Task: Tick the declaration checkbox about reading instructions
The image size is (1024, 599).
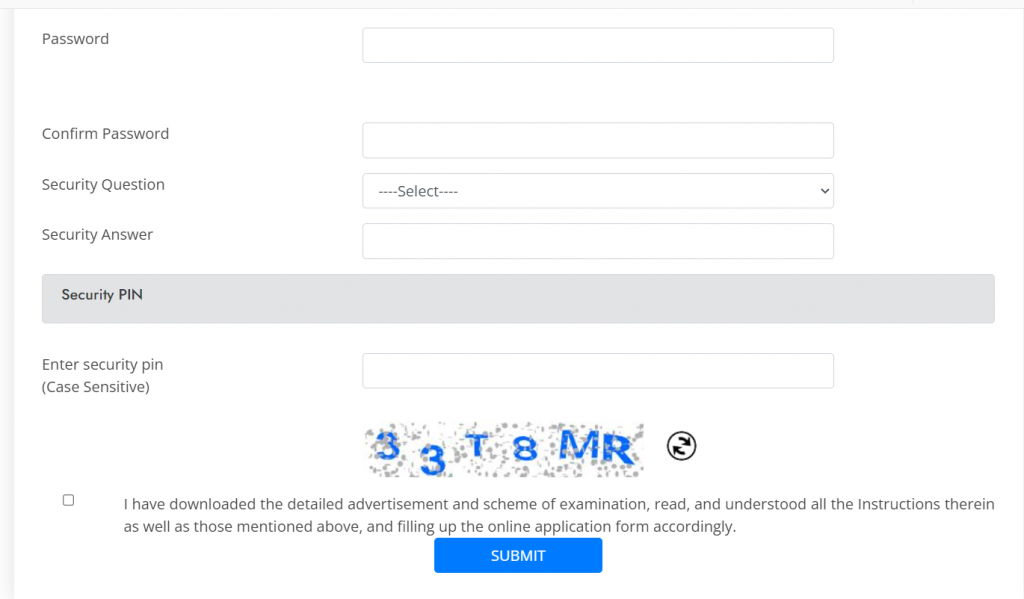Action: 69,500
